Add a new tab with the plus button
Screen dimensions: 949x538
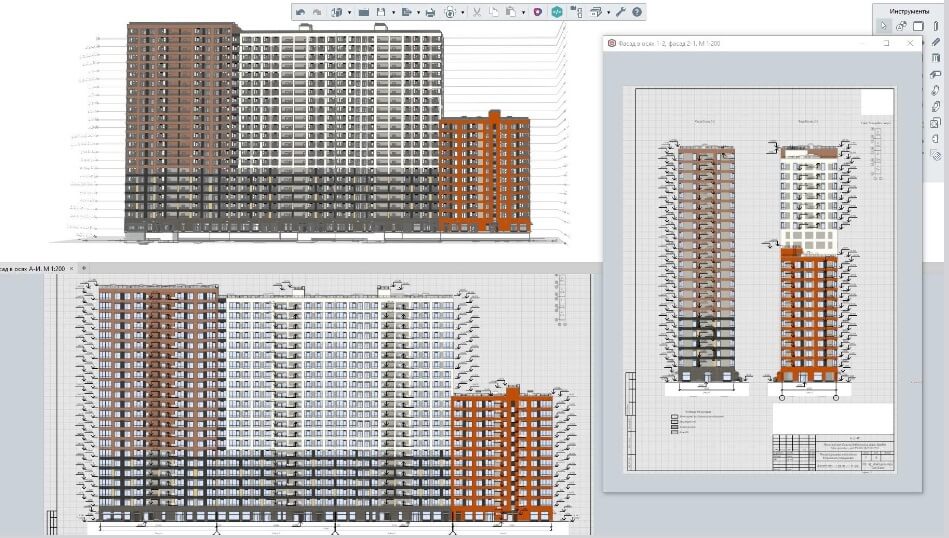click(x=84, y=268)
